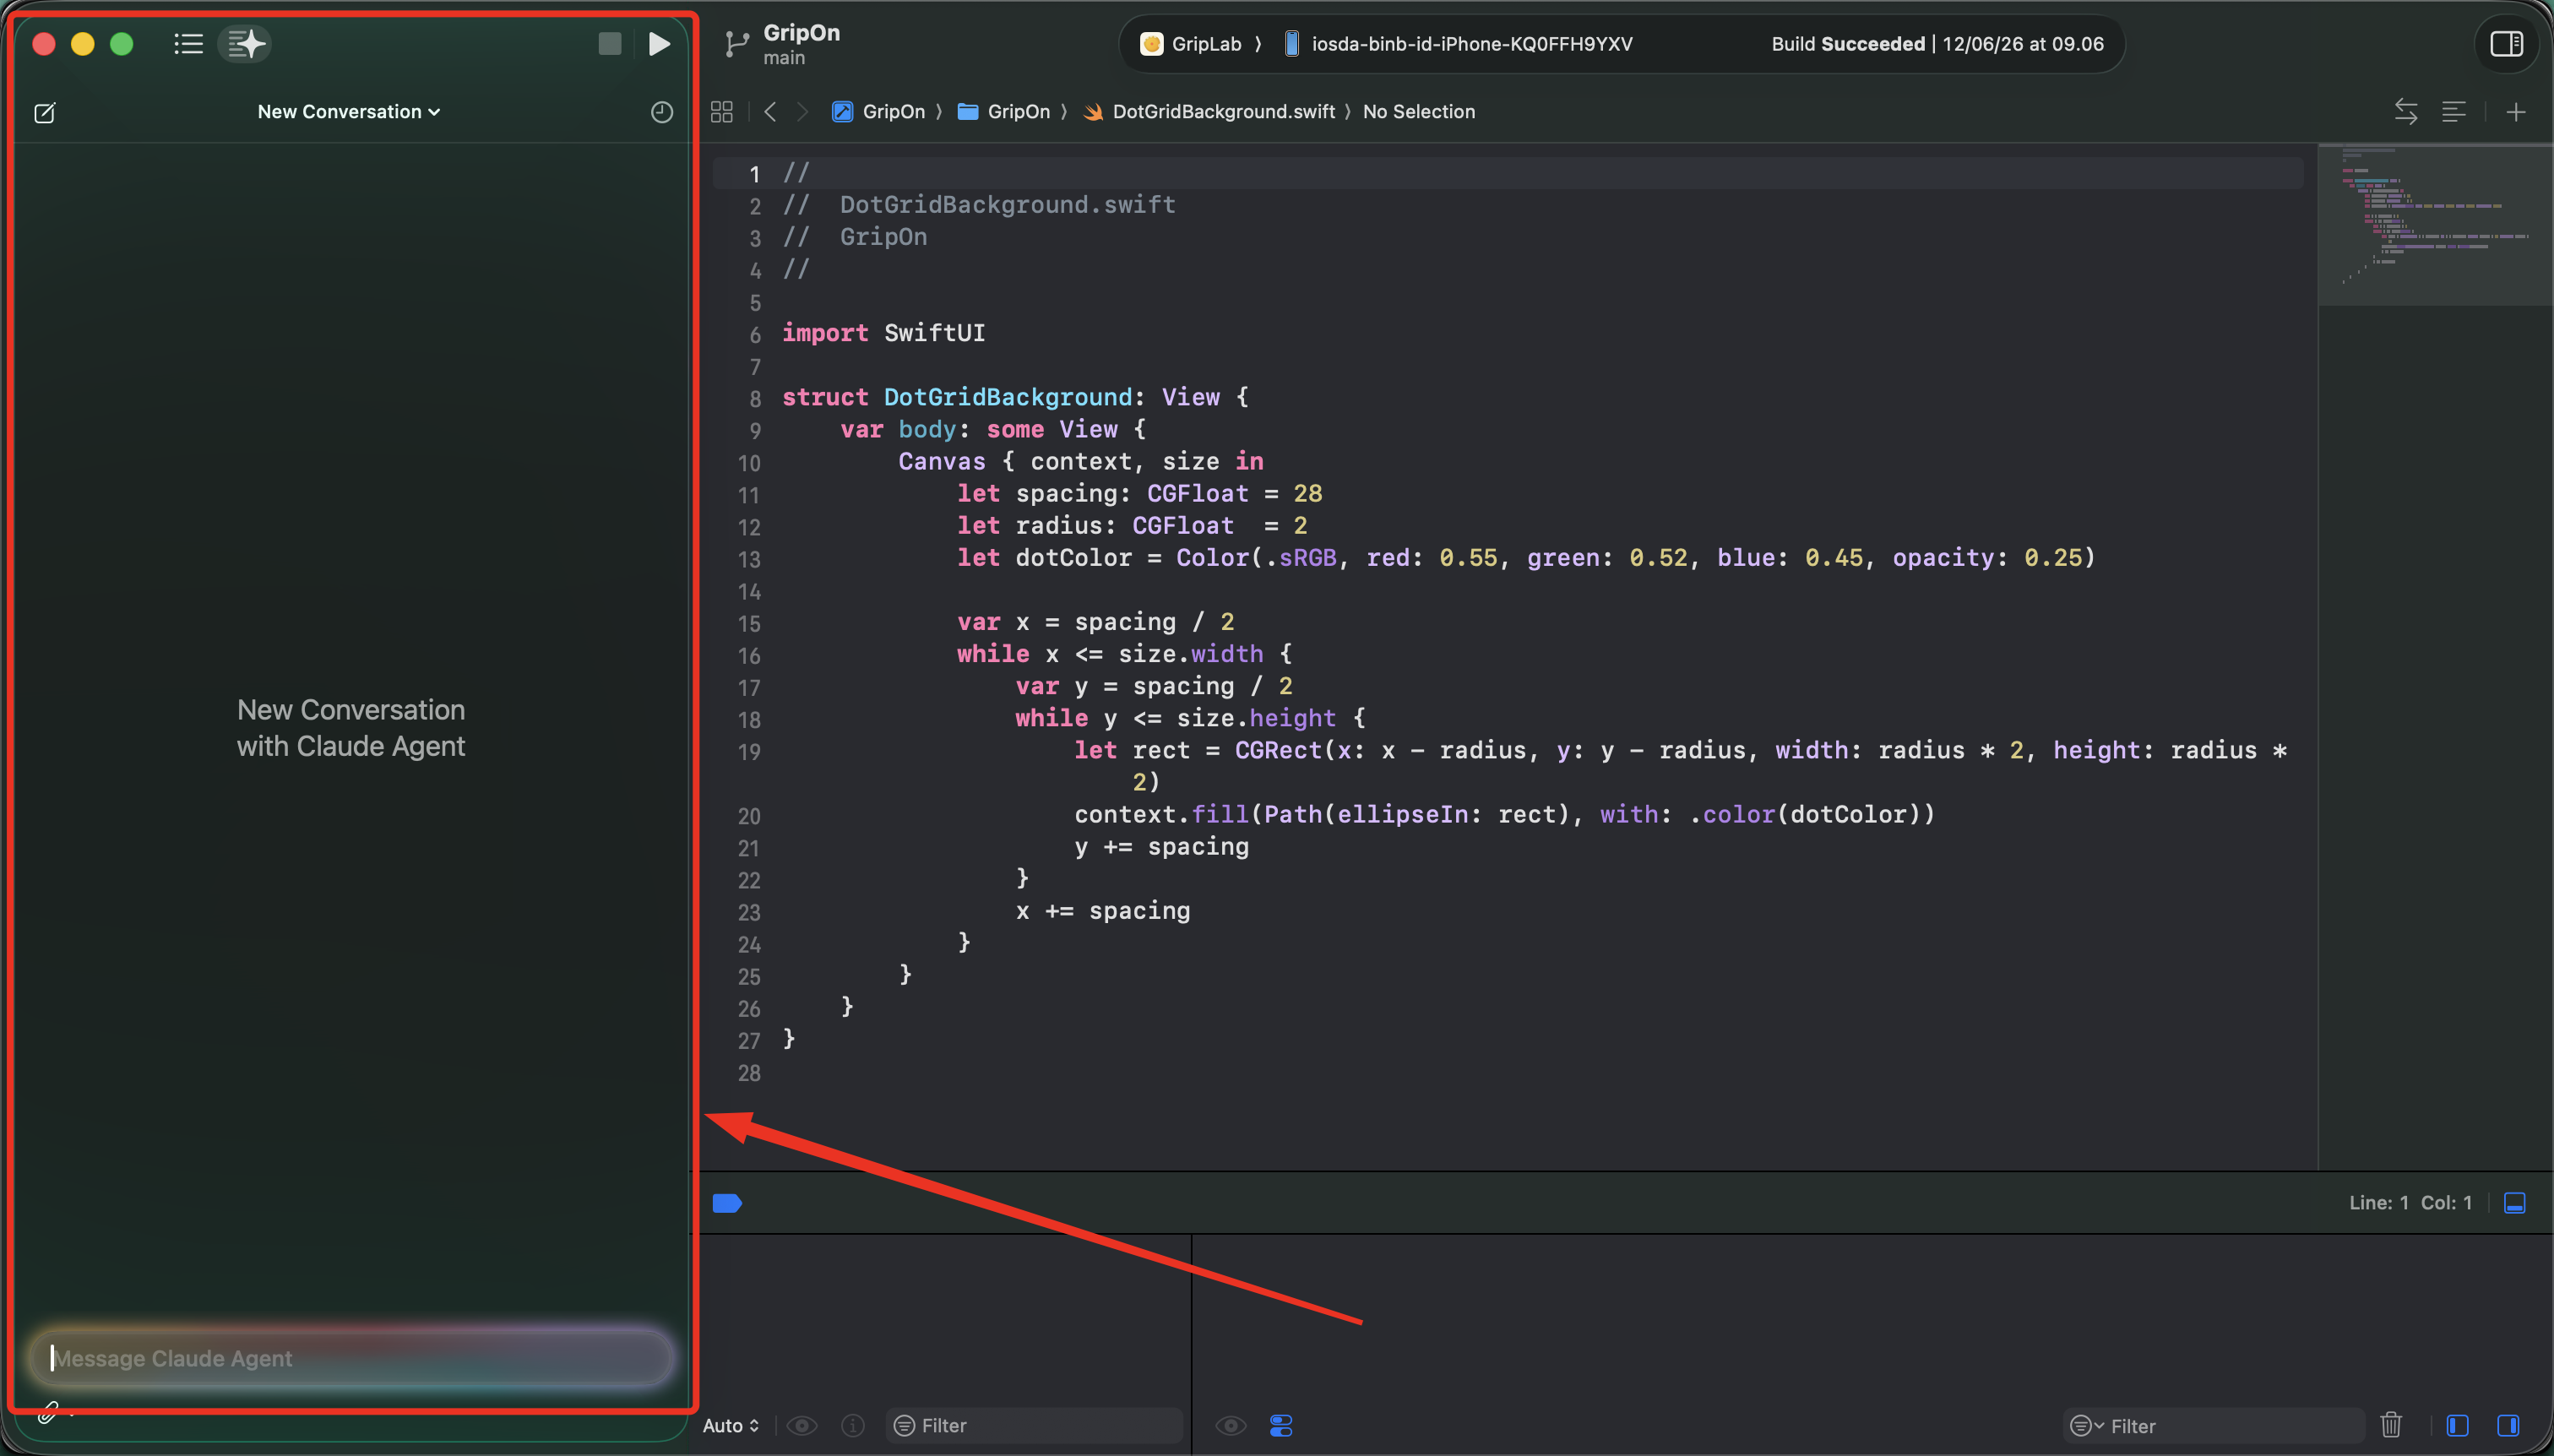
Task: Open DotGridBackground.swift breadcrumb
Action: pos(1209,112)
